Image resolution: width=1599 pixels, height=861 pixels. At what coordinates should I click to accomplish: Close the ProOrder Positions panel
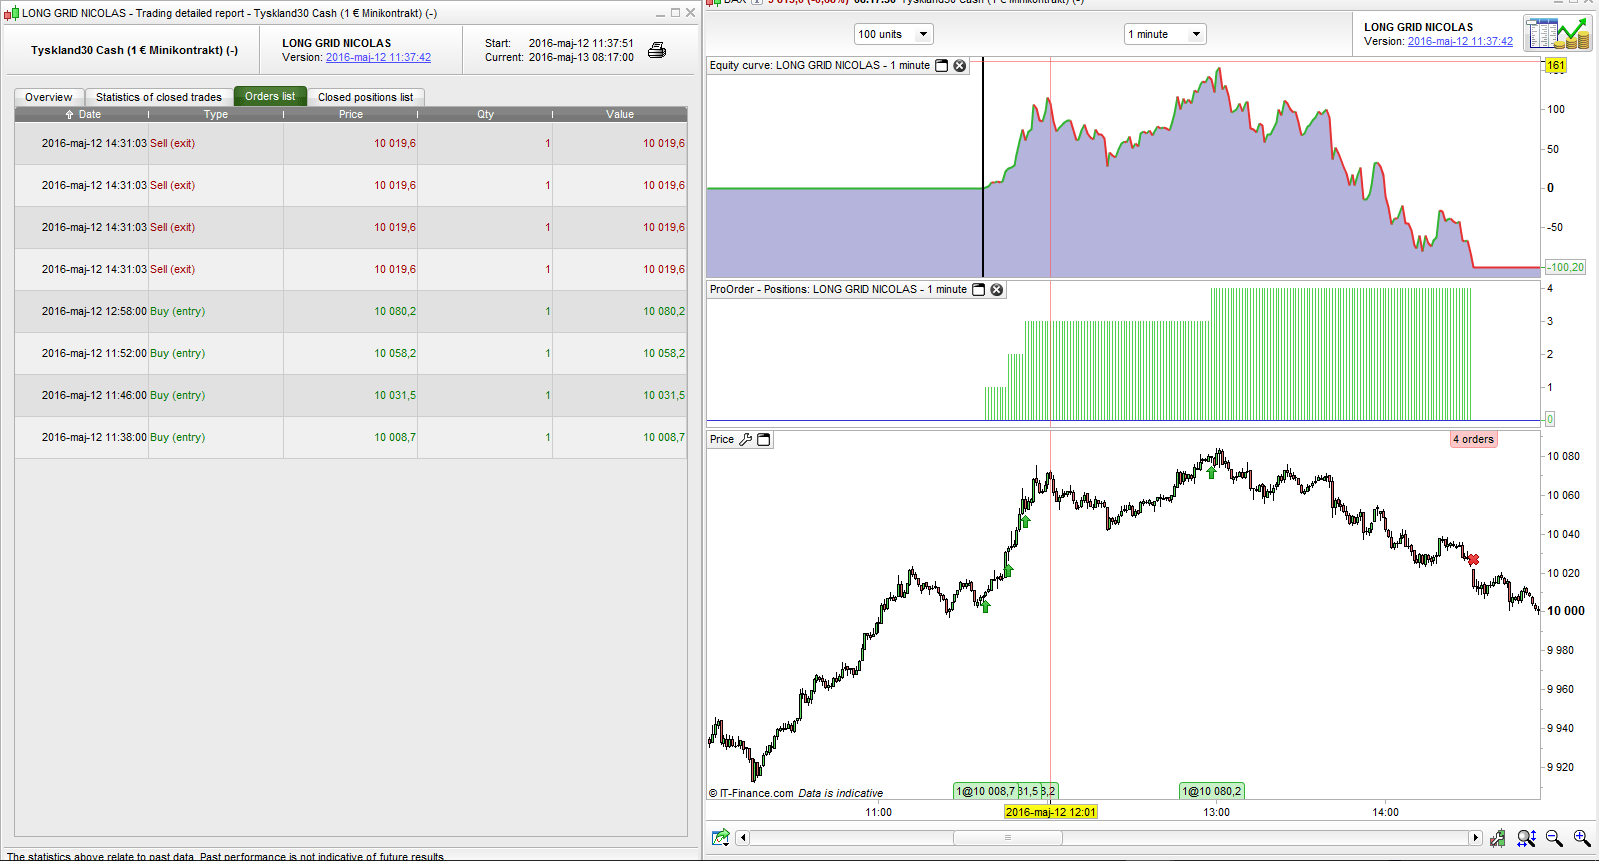tap(997, 290)
